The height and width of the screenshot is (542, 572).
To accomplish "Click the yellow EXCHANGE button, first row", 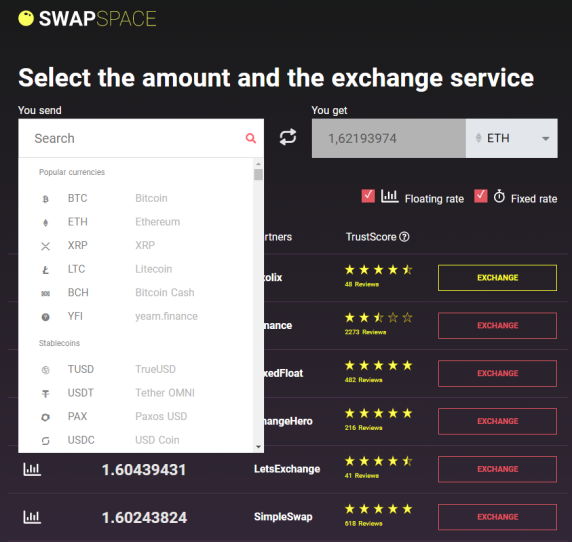I will pyautogui.click(x=497, y=278).
